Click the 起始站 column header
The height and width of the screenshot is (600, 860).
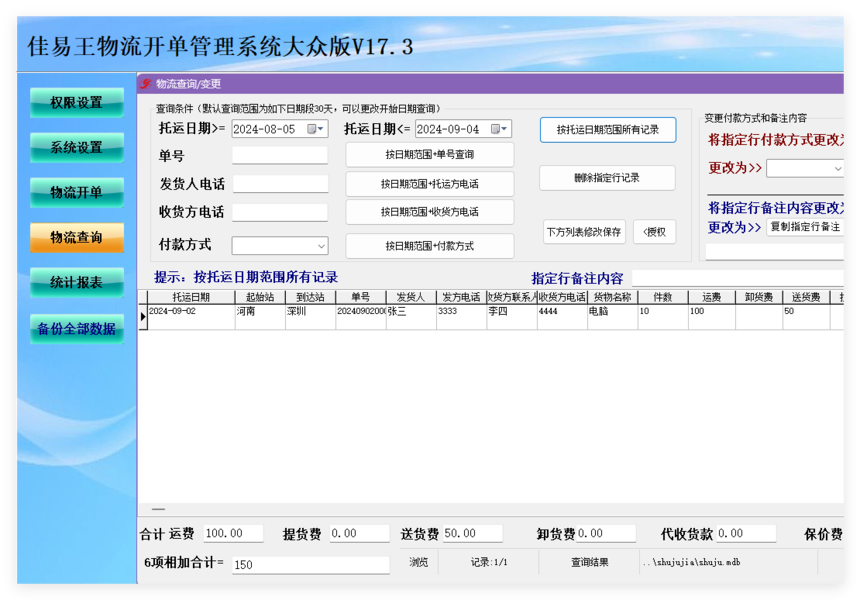(x=260, y=297)
